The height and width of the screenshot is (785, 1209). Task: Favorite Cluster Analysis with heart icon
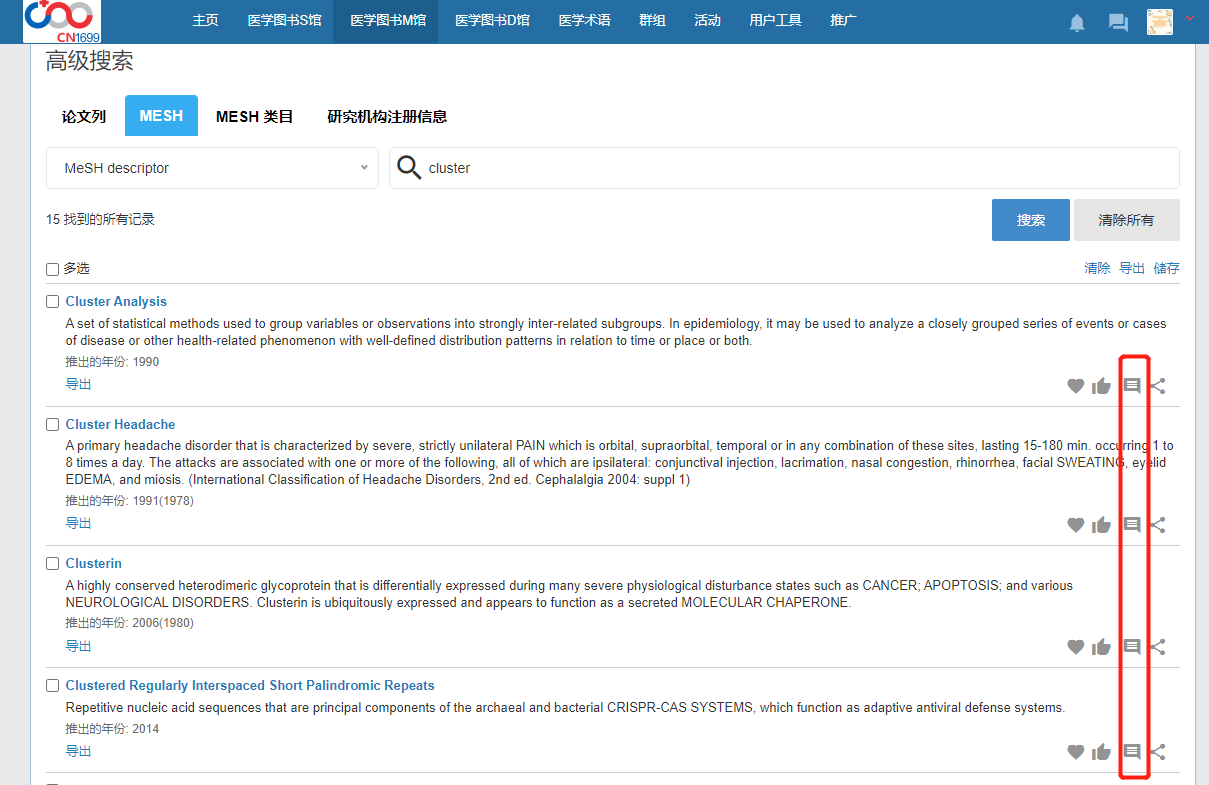(1075, 386)
